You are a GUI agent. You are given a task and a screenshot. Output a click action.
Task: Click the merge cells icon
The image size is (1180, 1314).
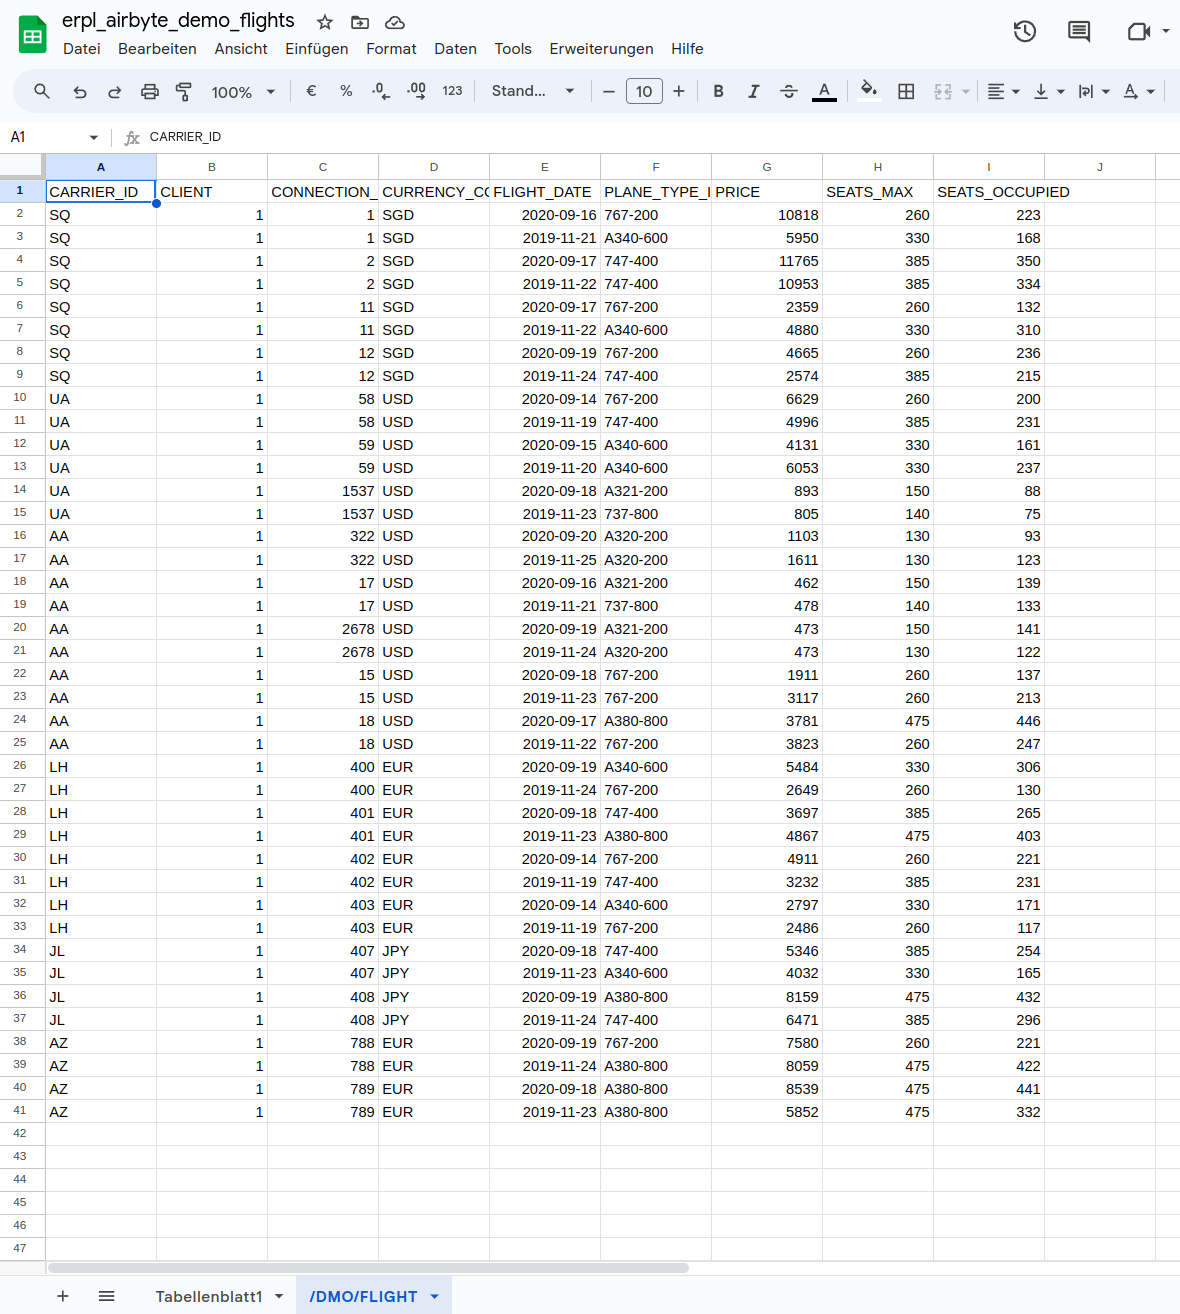point(943,91)
